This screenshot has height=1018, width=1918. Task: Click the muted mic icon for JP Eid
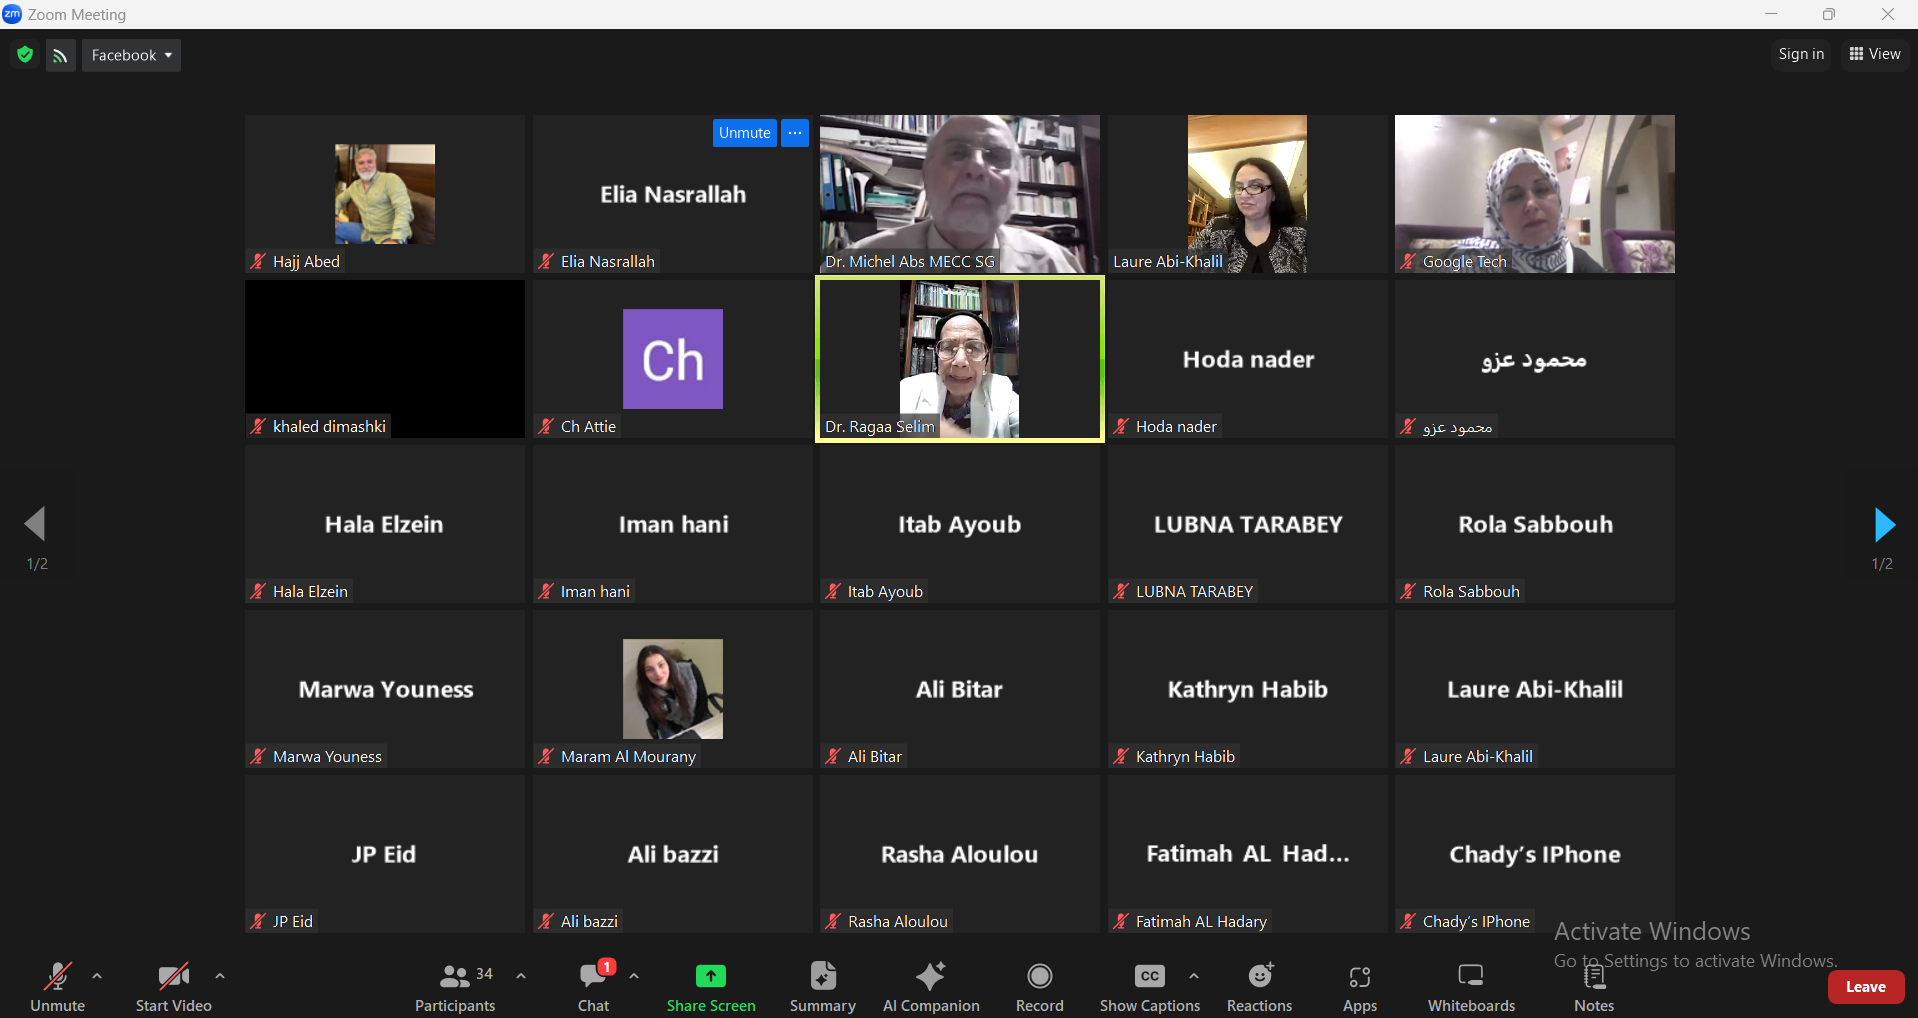pyautogui.click(x=259, y=922)
